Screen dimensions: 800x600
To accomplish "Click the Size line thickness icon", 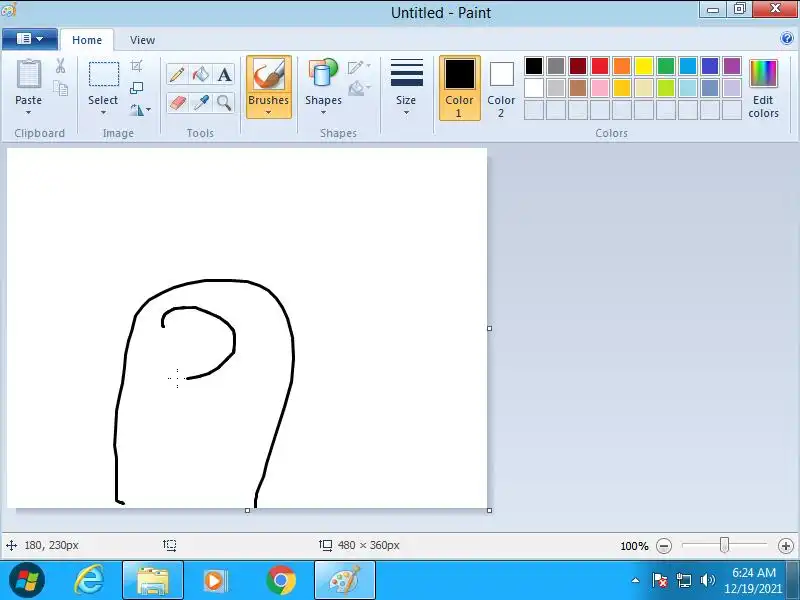I will [x=406, y=72].
